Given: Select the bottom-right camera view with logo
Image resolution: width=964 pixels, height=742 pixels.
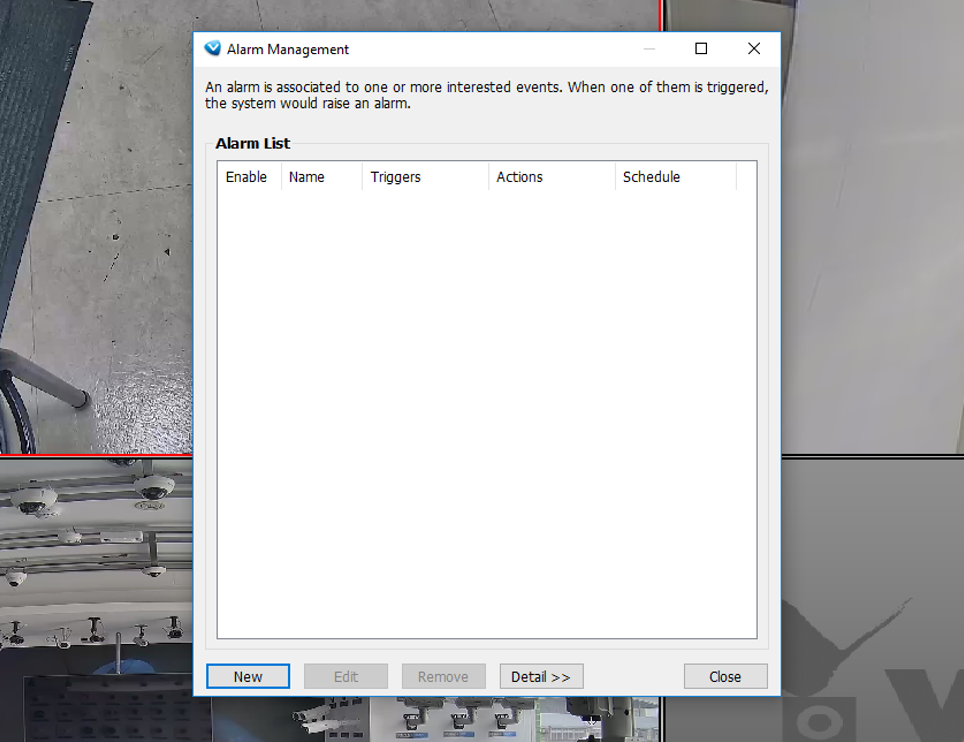Looking at the screenshot, I should (x=870, y=600).
